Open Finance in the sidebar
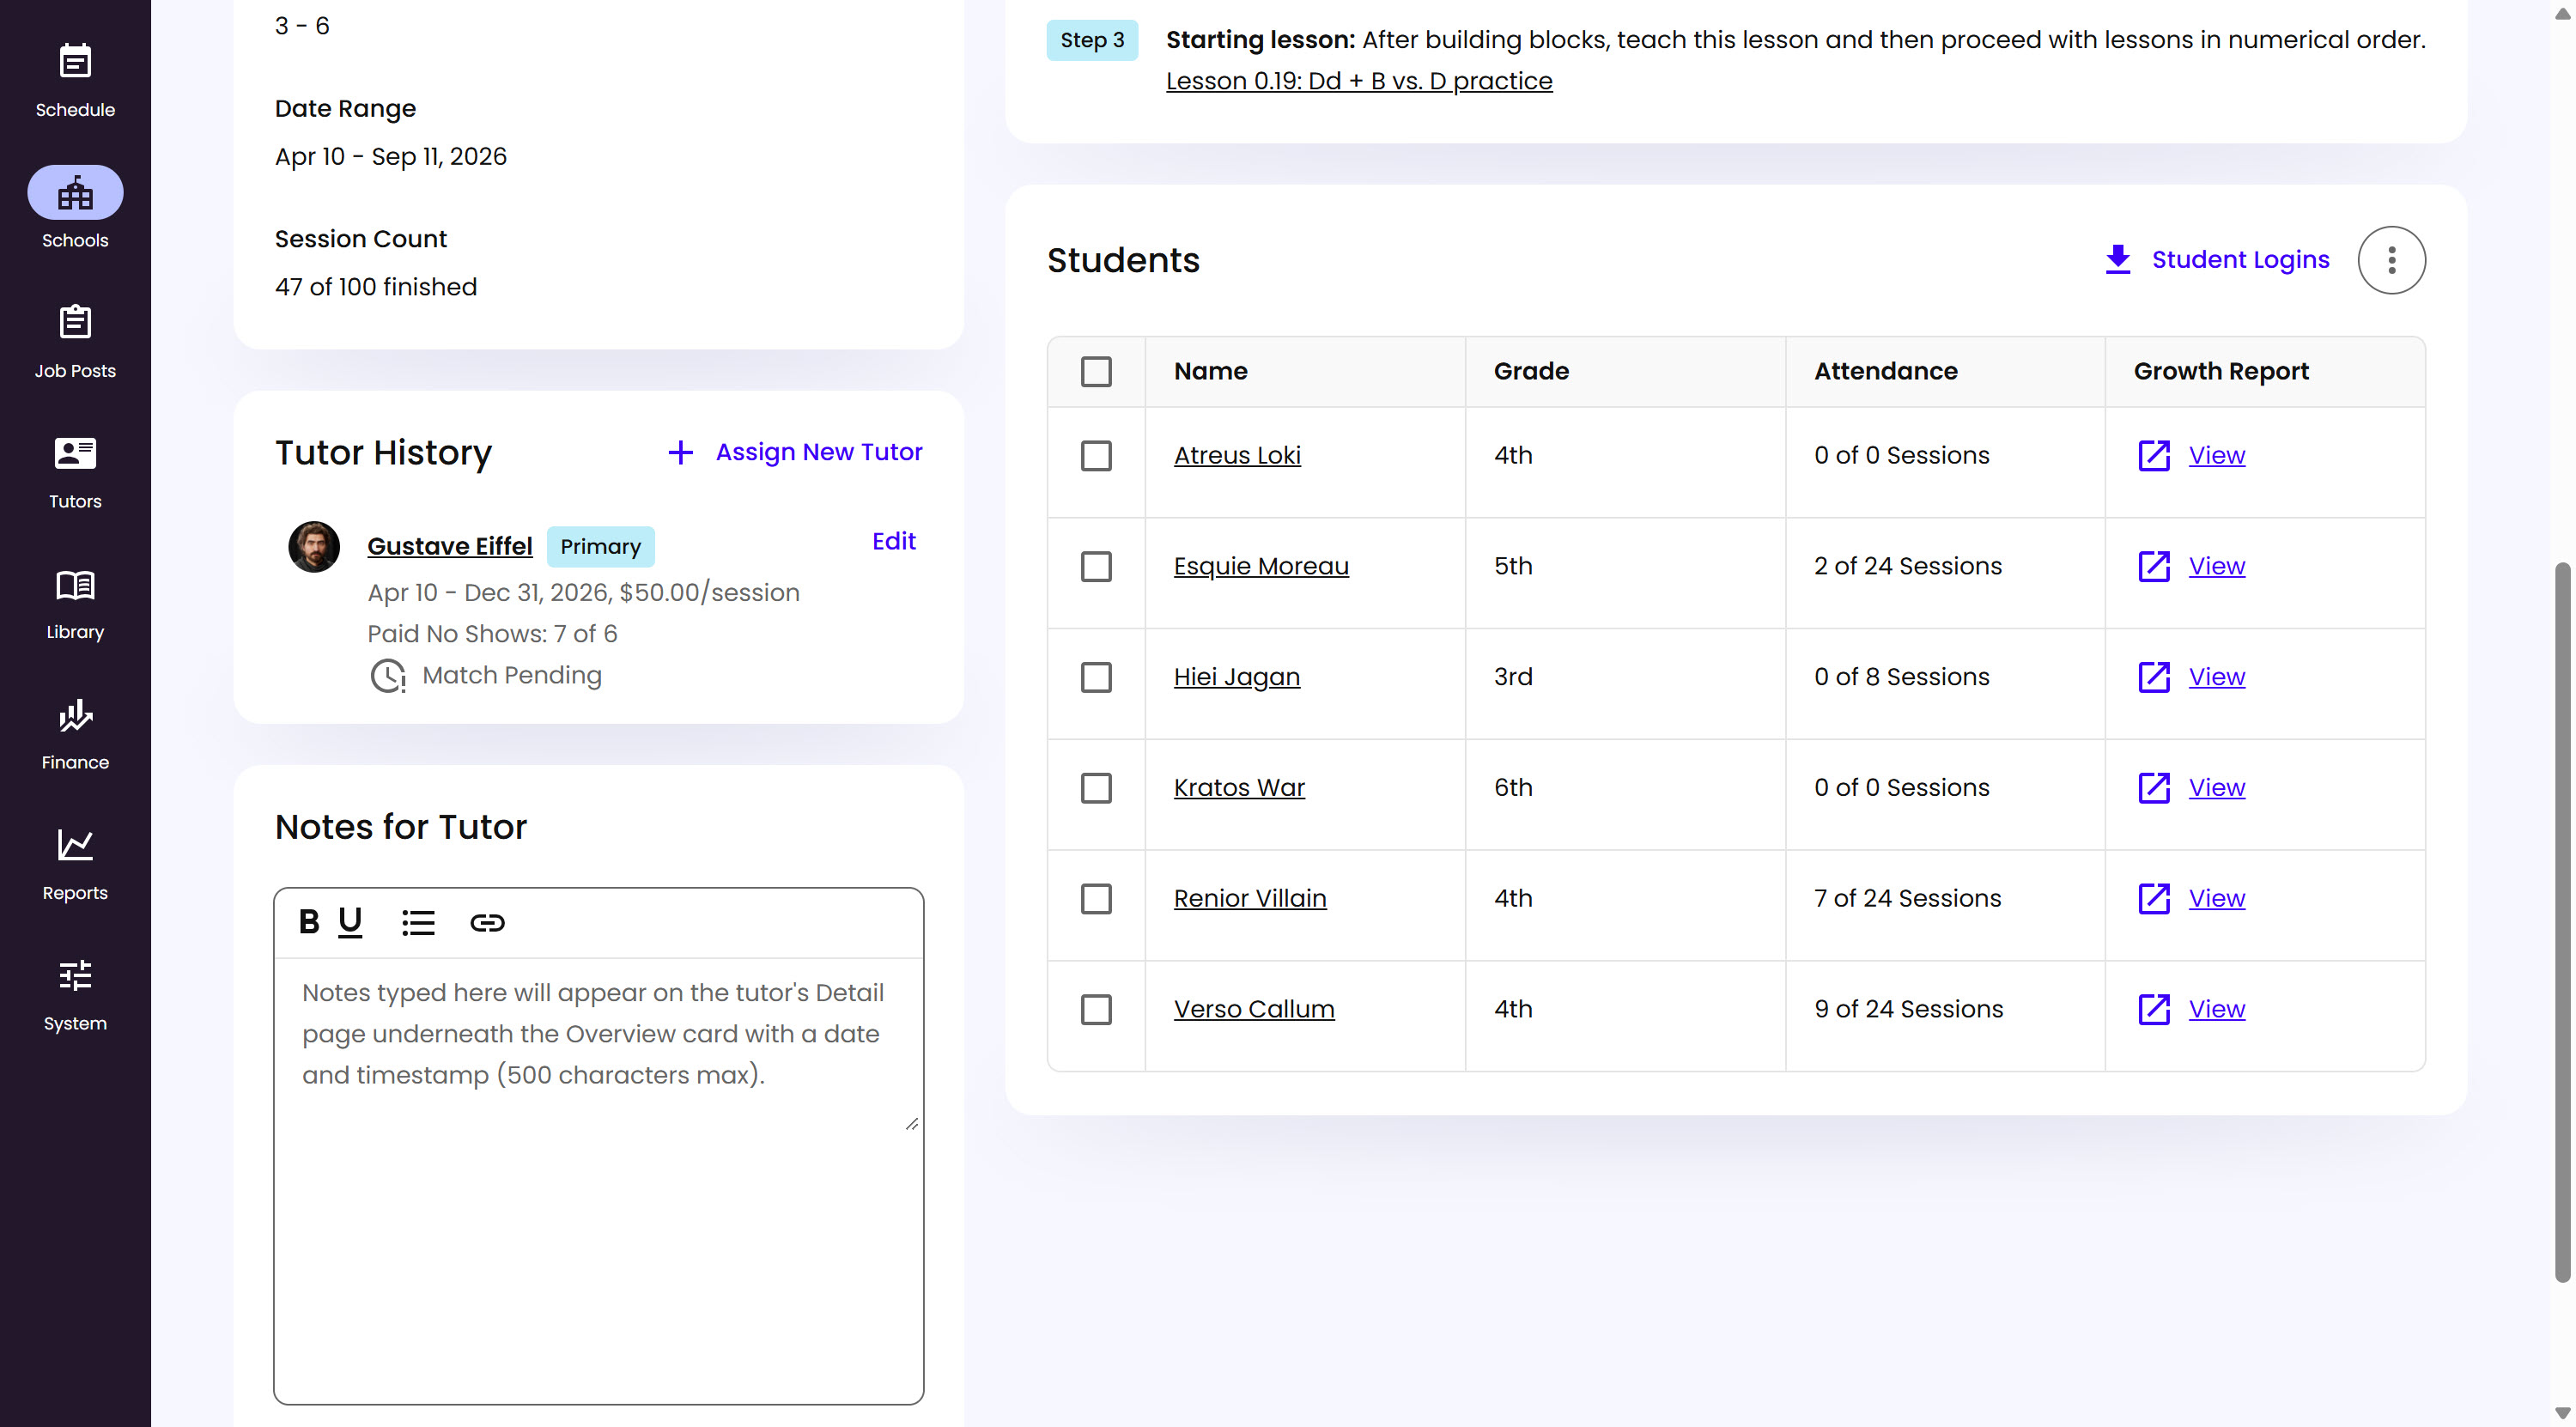Image resolution: width=2576 pixels, height=1427 pixels. 75,733
